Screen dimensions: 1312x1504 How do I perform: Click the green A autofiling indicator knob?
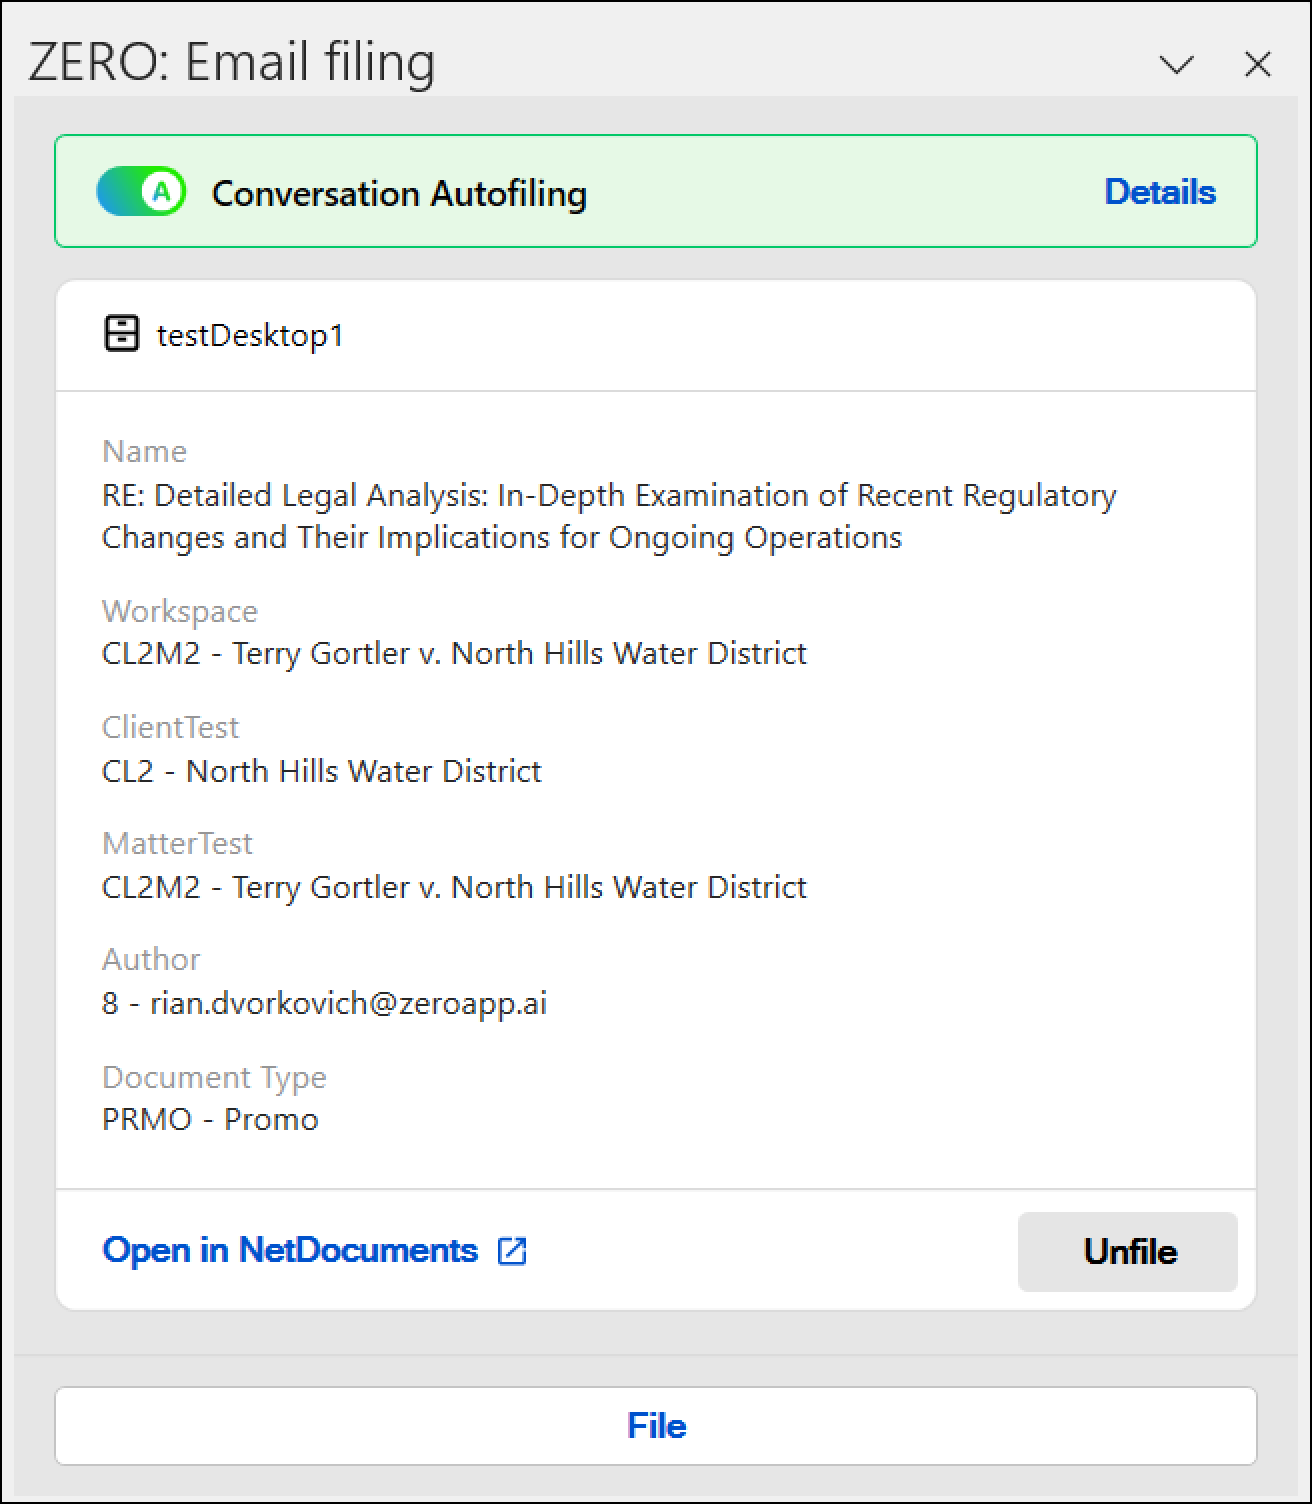pos(162,191)
